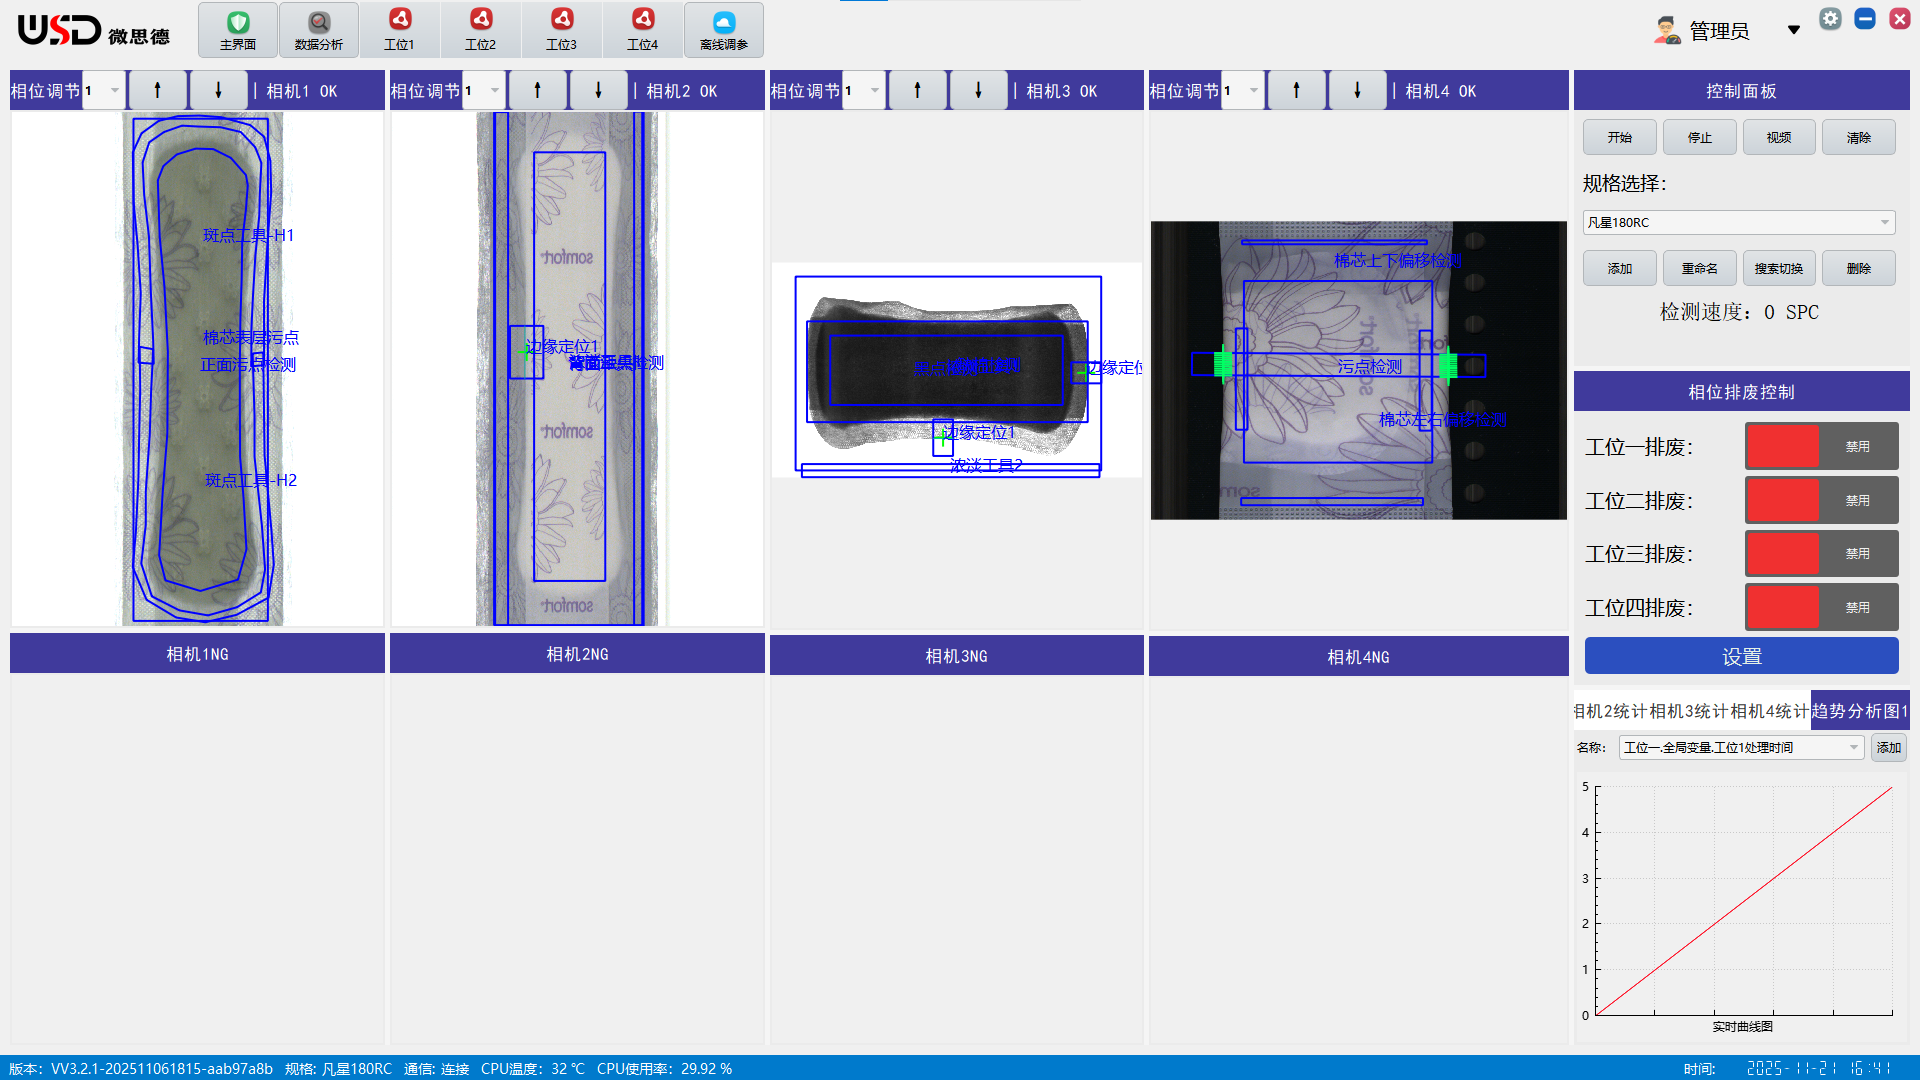Open the 工位2 station icon
This screenshot has height=1080, width=1920.
click(x=481, y=30)
